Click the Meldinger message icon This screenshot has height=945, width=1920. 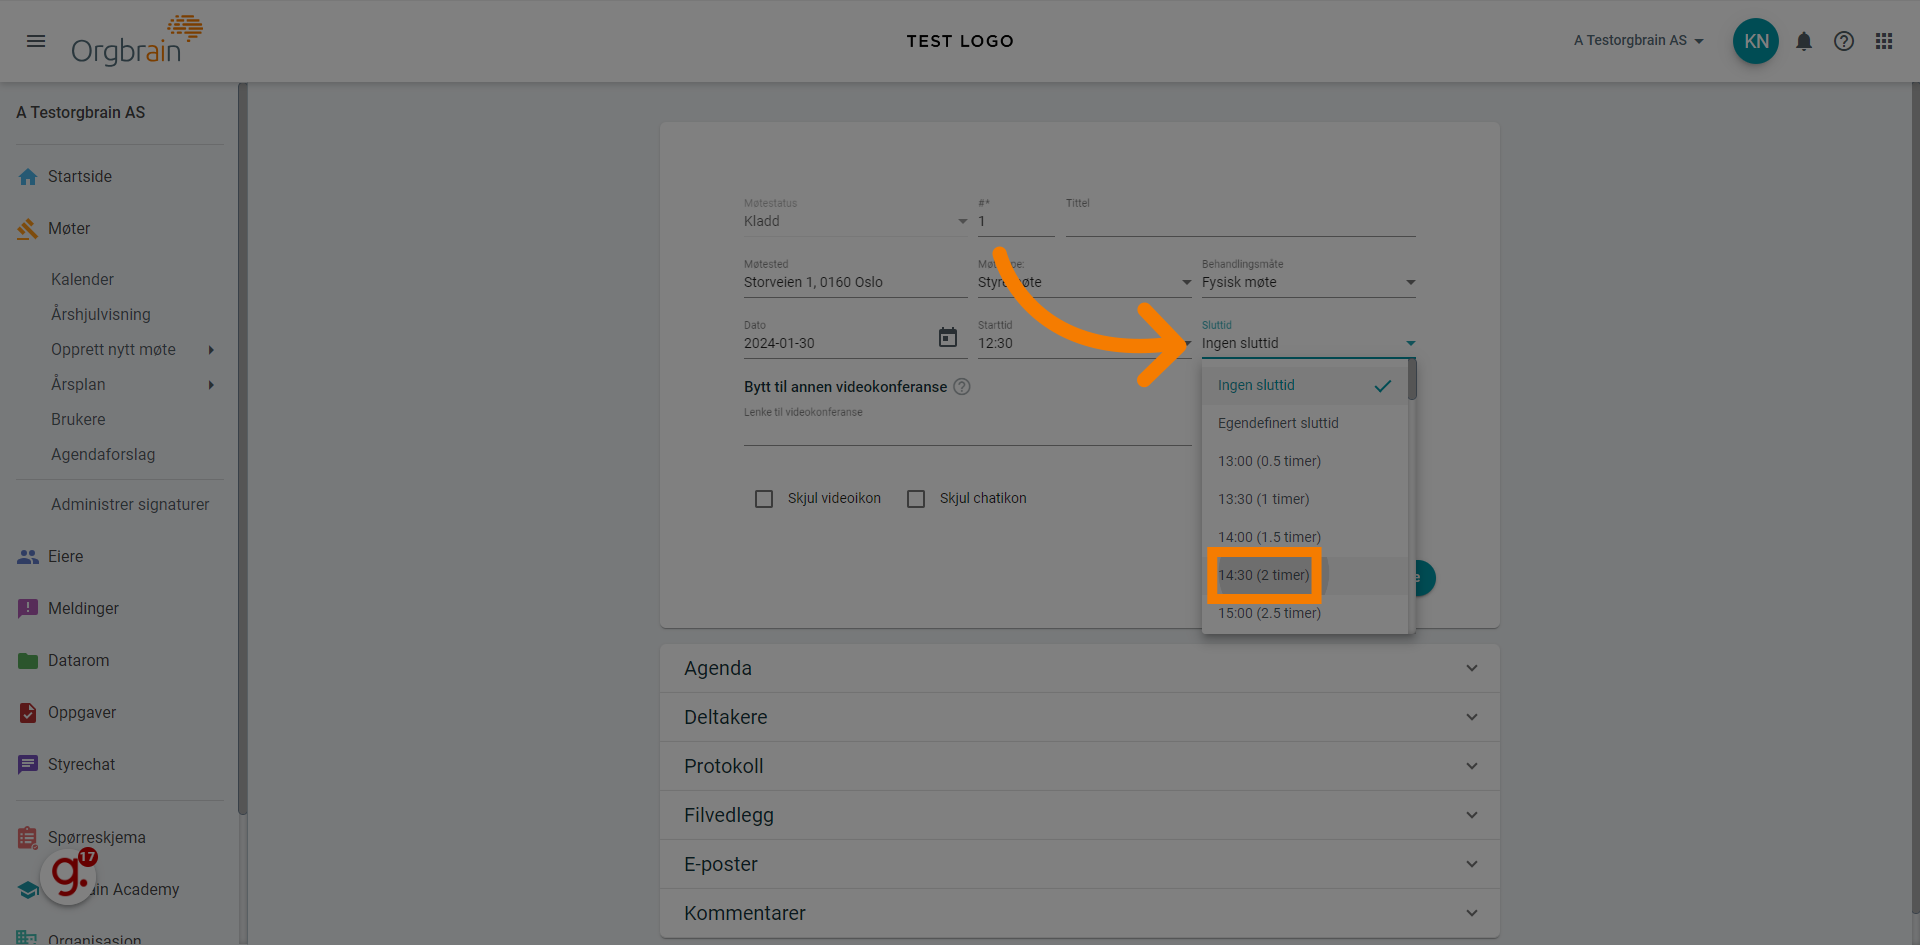tap(28, 609)
